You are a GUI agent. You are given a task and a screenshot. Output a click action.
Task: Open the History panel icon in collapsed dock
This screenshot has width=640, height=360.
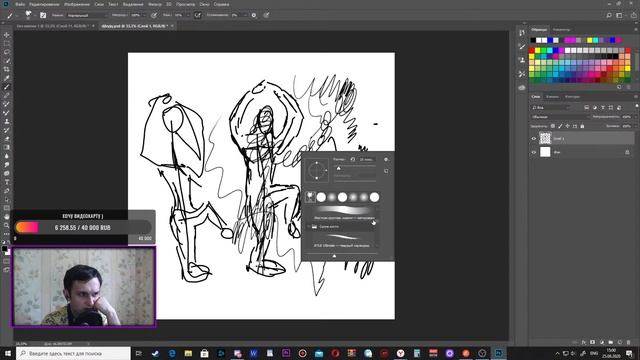522,32
